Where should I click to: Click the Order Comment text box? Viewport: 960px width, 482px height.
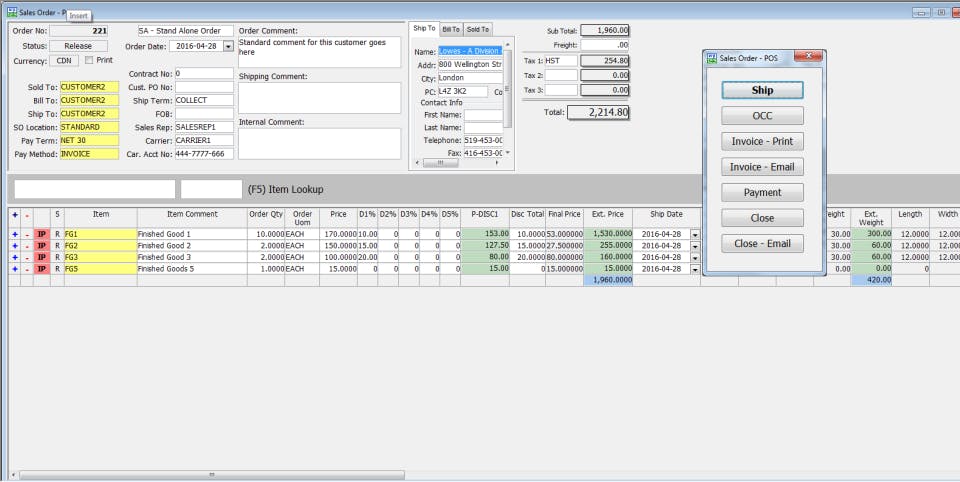click(x=320, y=52)
